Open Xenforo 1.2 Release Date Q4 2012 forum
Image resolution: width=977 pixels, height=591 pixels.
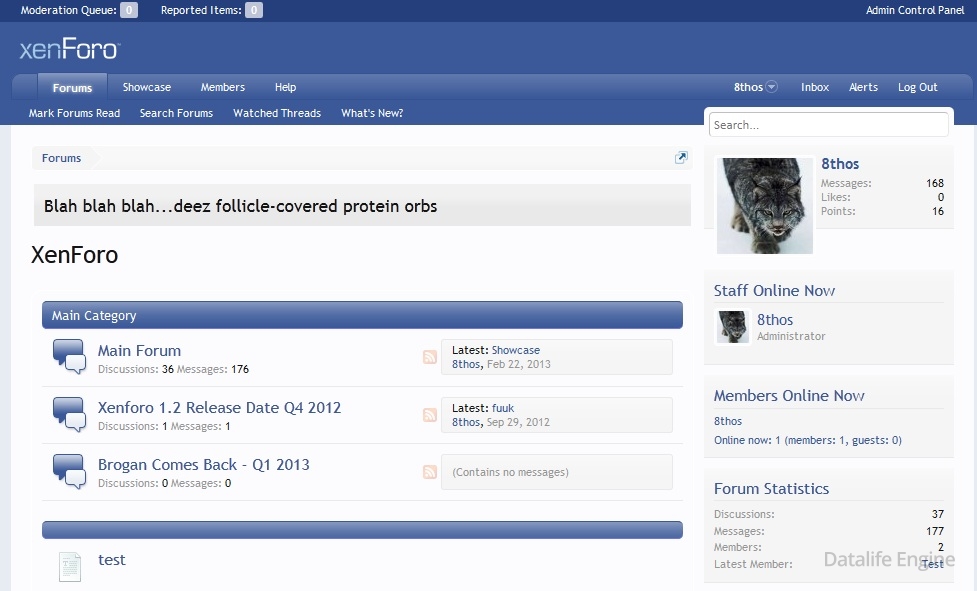coord(219,408)
